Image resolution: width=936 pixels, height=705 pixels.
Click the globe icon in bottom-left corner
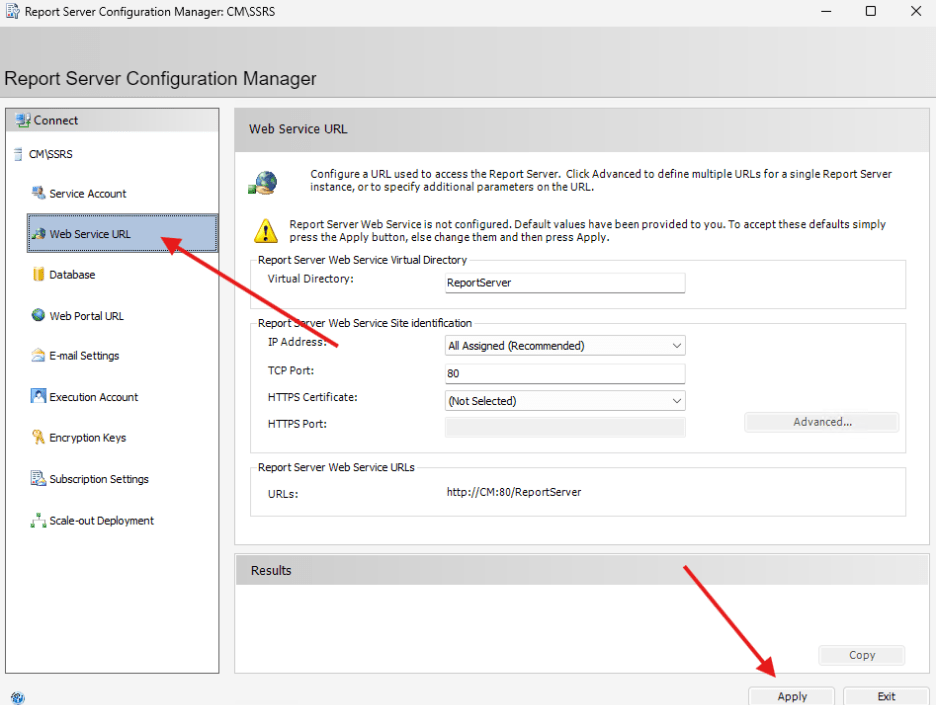click(x=17, y=695)
